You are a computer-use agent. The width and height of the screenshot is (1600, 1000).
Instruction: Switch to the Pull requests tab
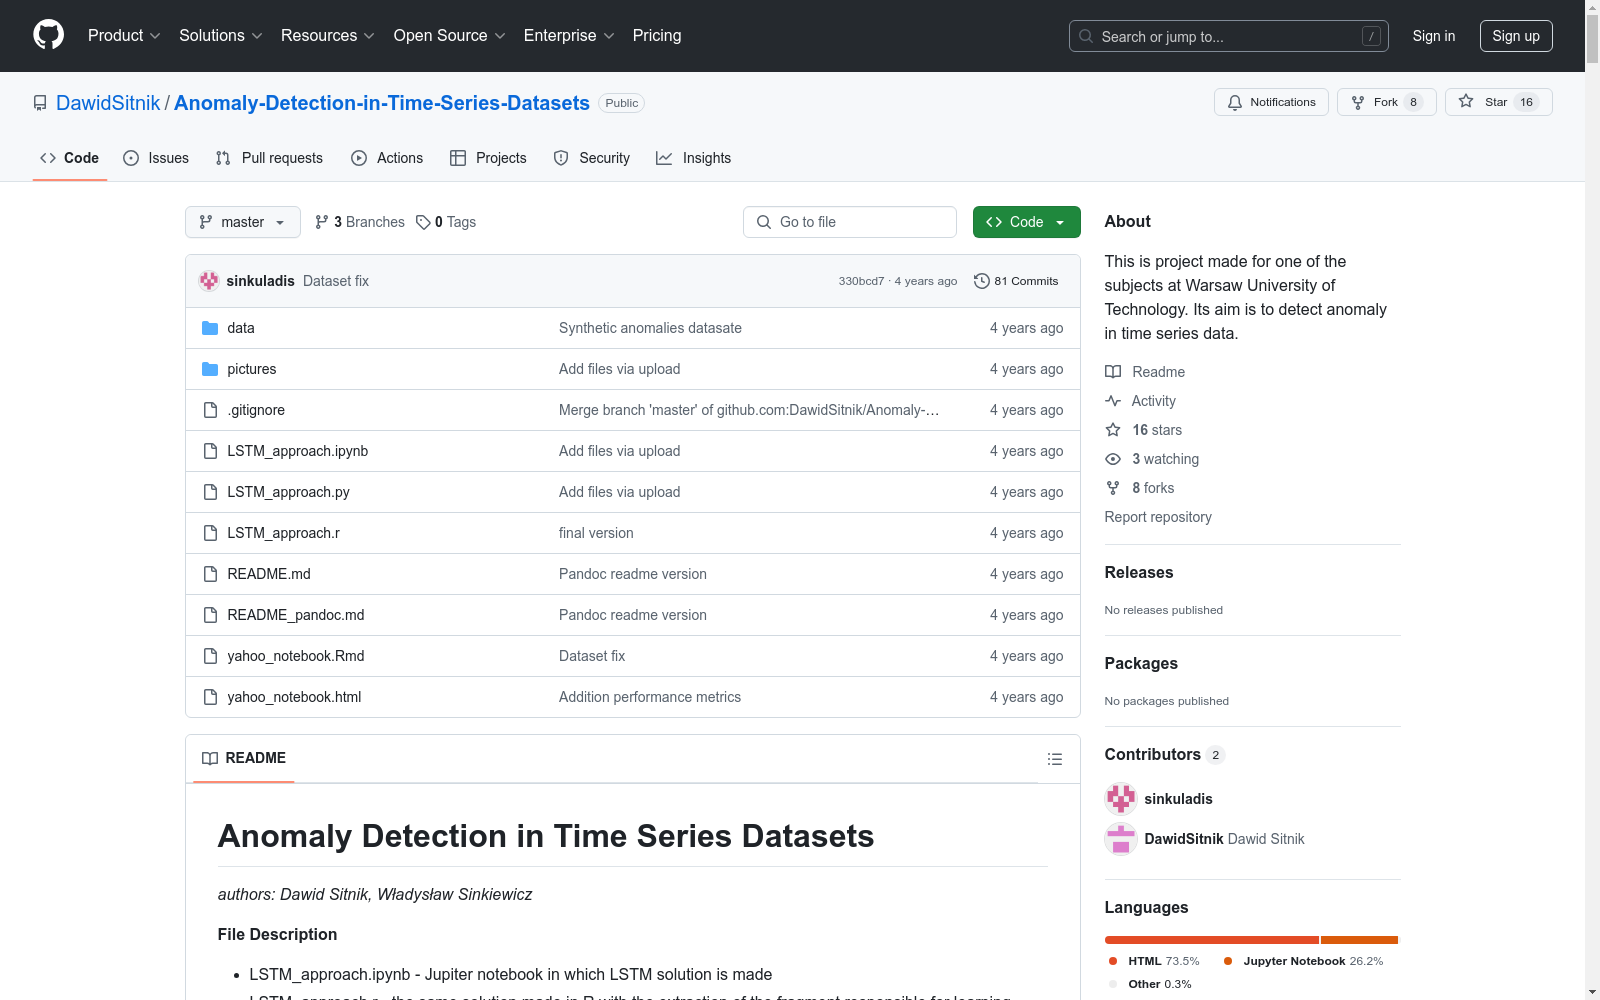click(x=270, y=158)
